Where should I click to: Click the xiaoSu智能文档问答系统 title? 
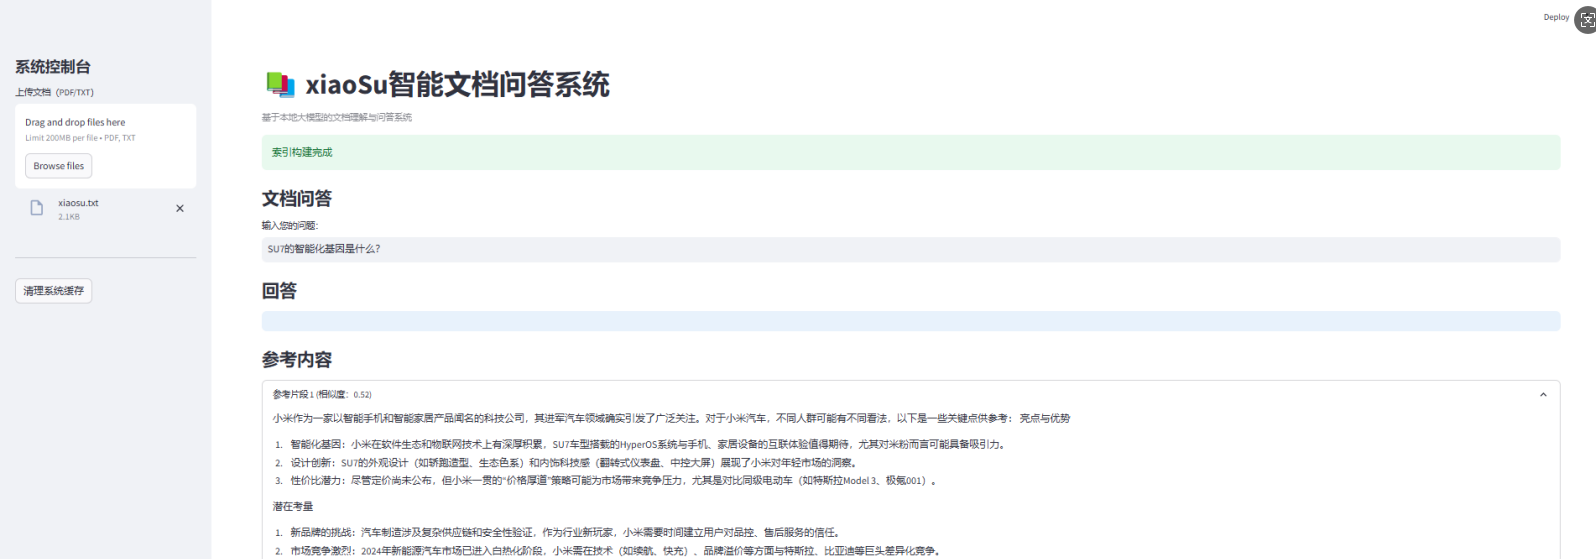pos(457,85)
